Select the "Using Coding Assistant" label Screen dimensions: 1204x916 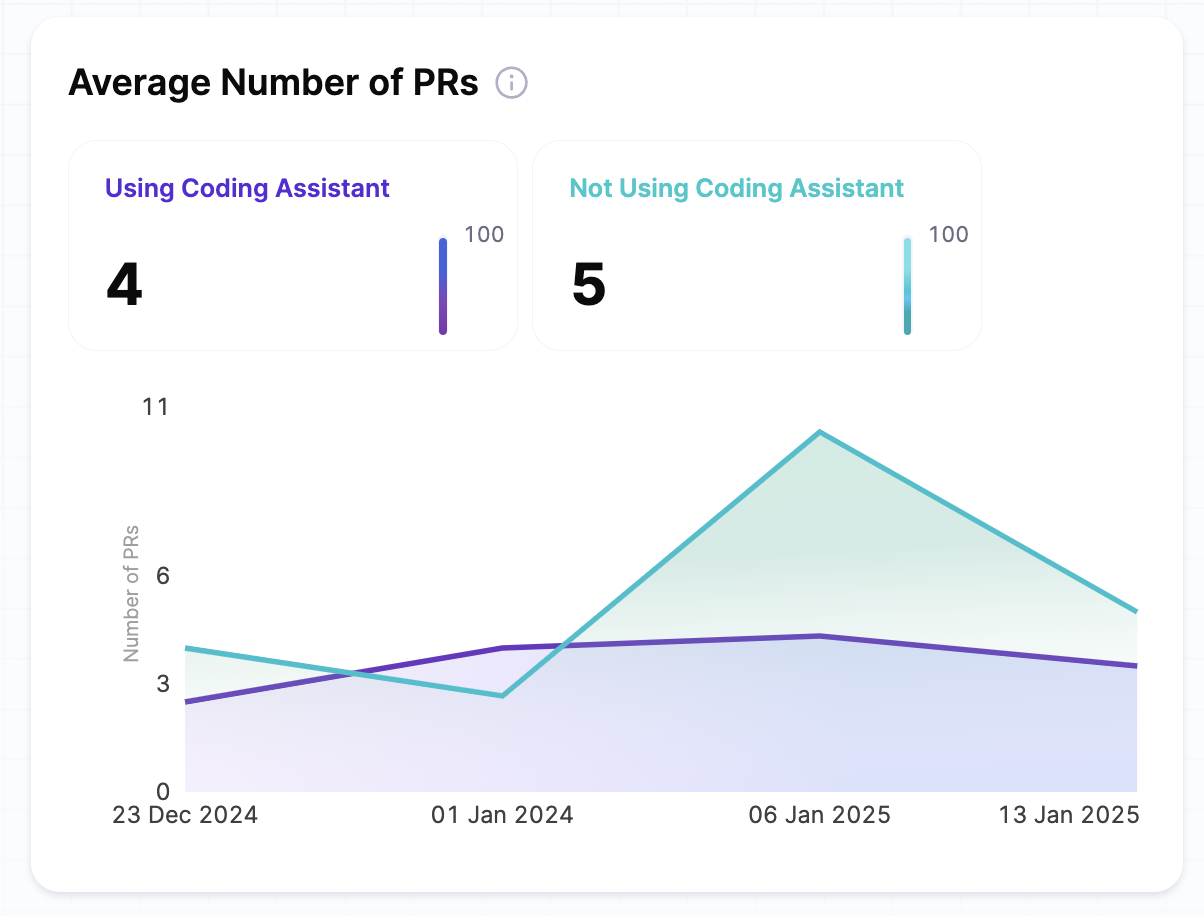pyautogui.click(x=247, y=188)
